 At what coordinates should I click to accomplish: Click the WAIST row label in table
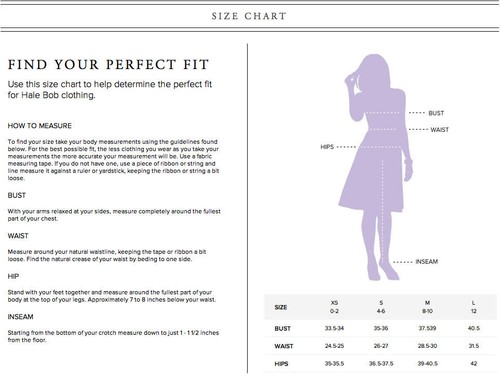tap(284, 346)
